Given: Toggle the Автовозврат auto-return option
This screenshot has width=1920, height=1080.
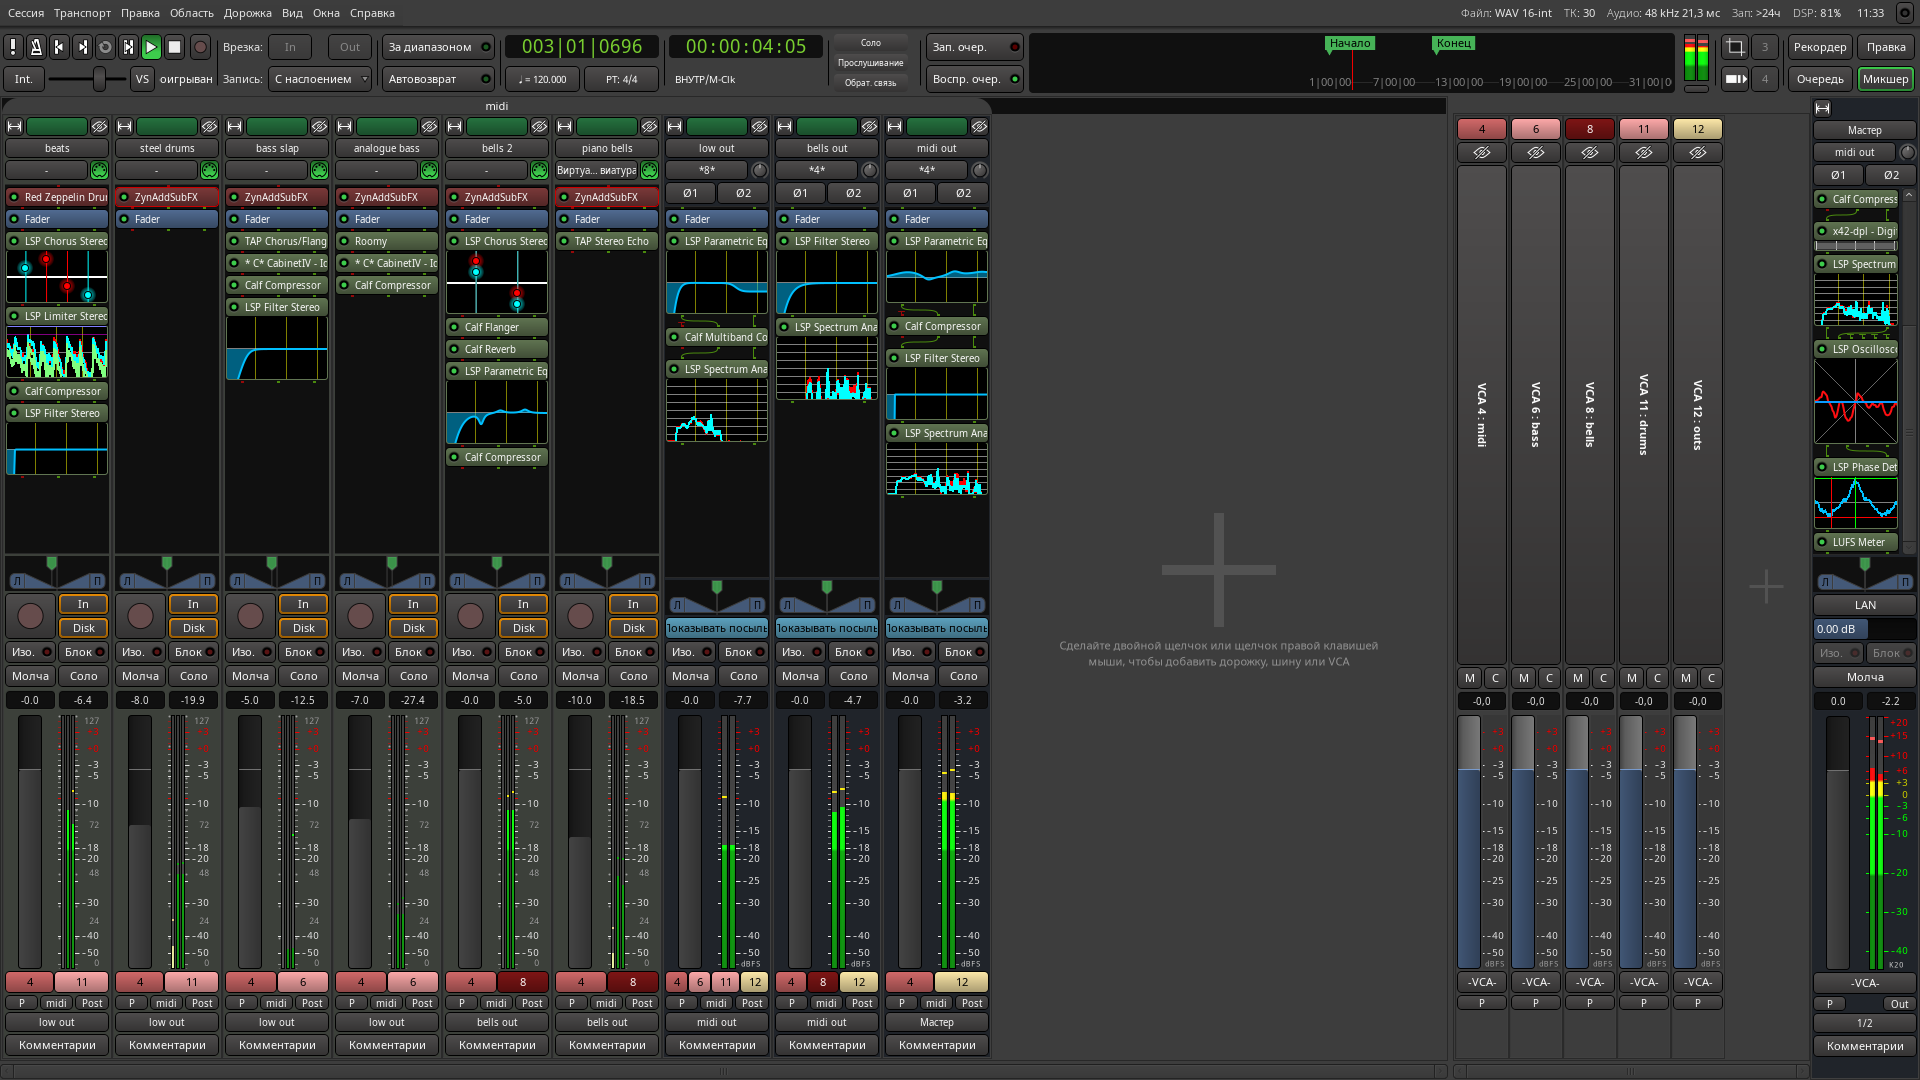Looking at the screenshot, I should pos(438,79).
